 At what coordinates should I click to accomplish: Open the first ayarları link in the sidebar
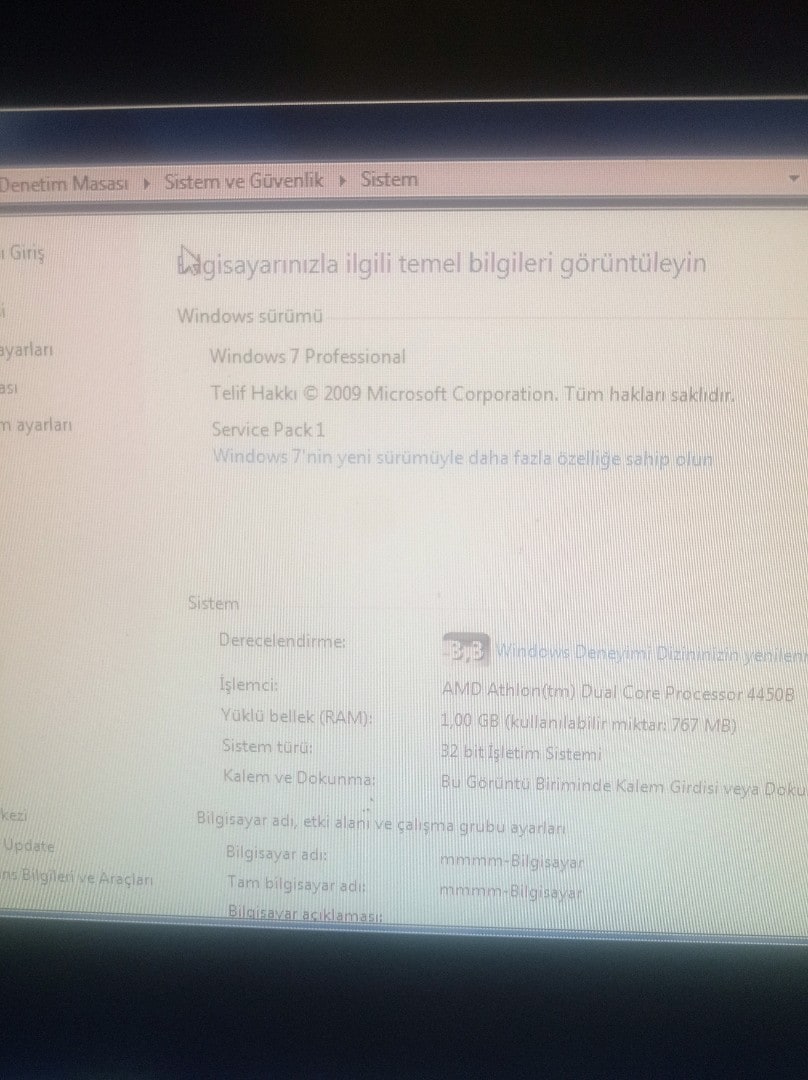26,350
